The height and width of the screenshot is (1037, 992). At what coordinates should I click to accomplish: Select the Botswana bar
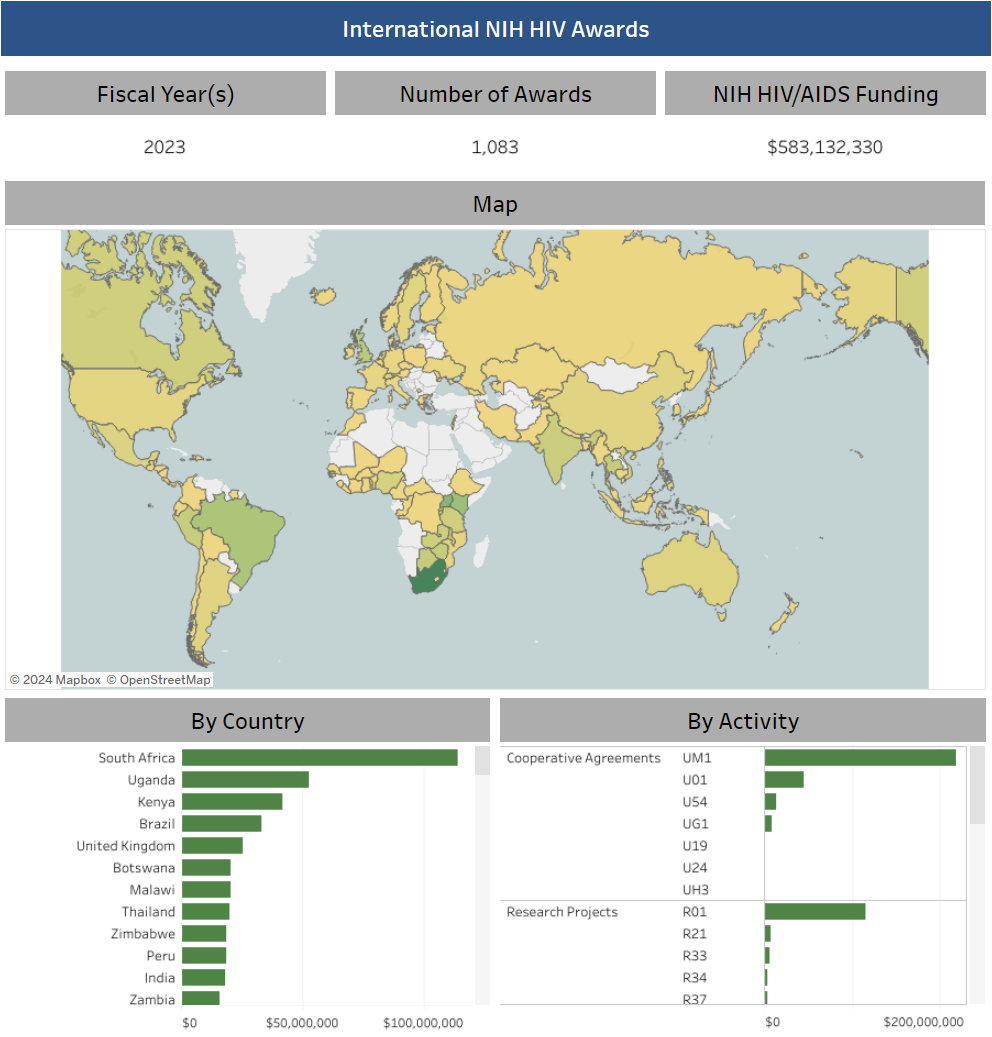click(x=206, y=868)
